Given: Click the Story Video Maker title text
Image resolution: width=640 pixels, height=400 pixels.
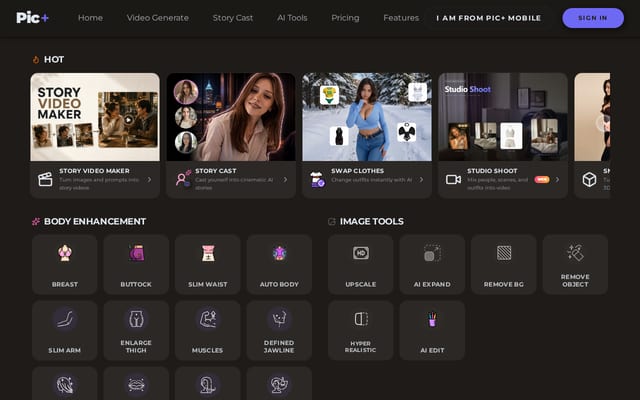Looking at the screenshot, I should tap(94, 171).
